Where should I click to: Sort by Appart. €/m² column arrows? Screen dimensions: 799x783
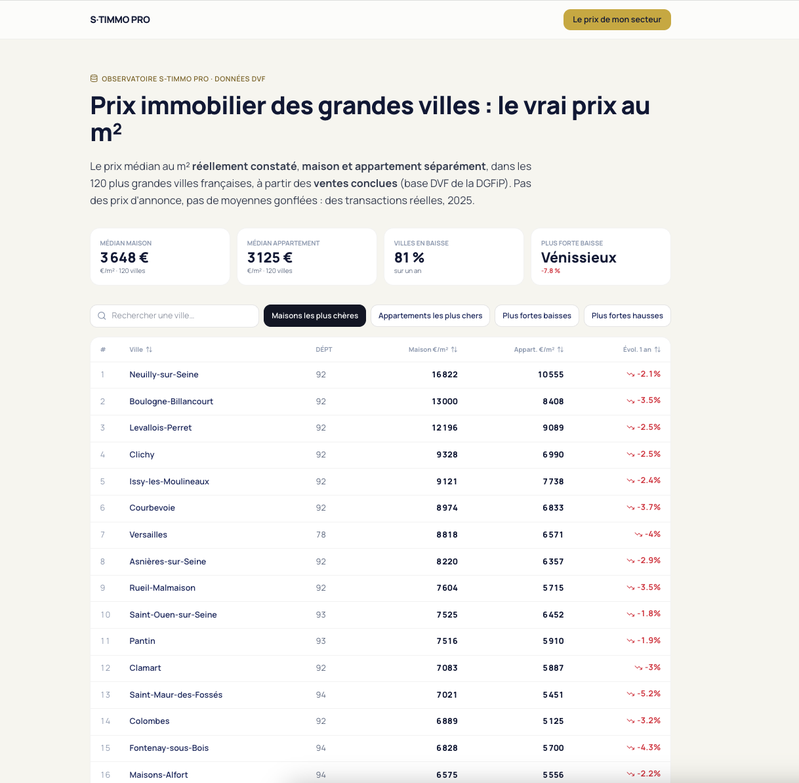[561, 349]
